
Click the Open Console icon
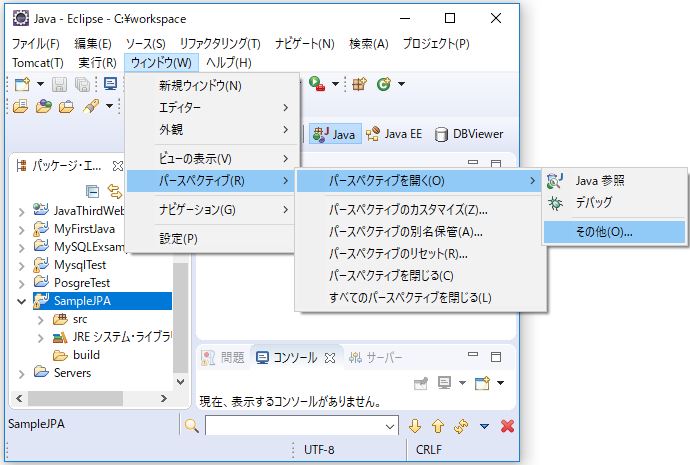pyautogui.click(x=482, y=382)
